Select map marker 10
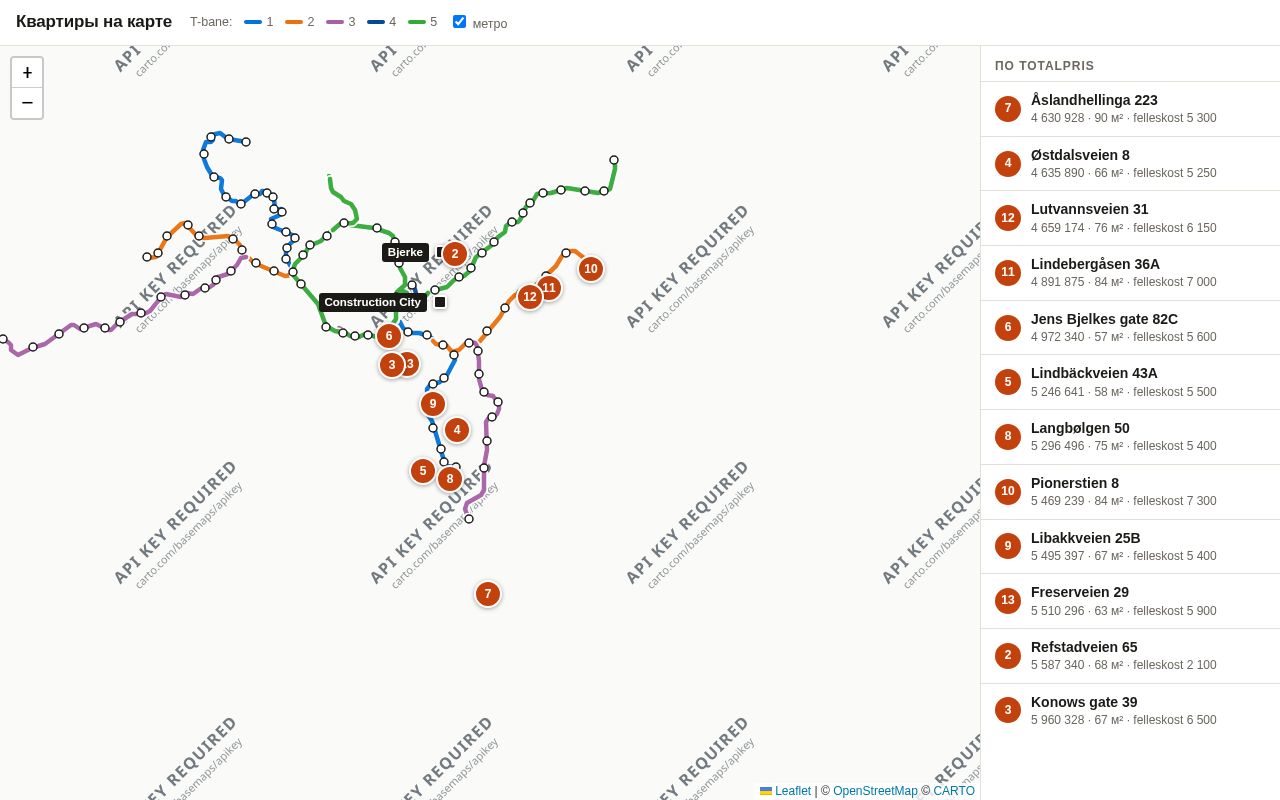The width and height of the screenshot is (1280, 800). tap(591, 269)
